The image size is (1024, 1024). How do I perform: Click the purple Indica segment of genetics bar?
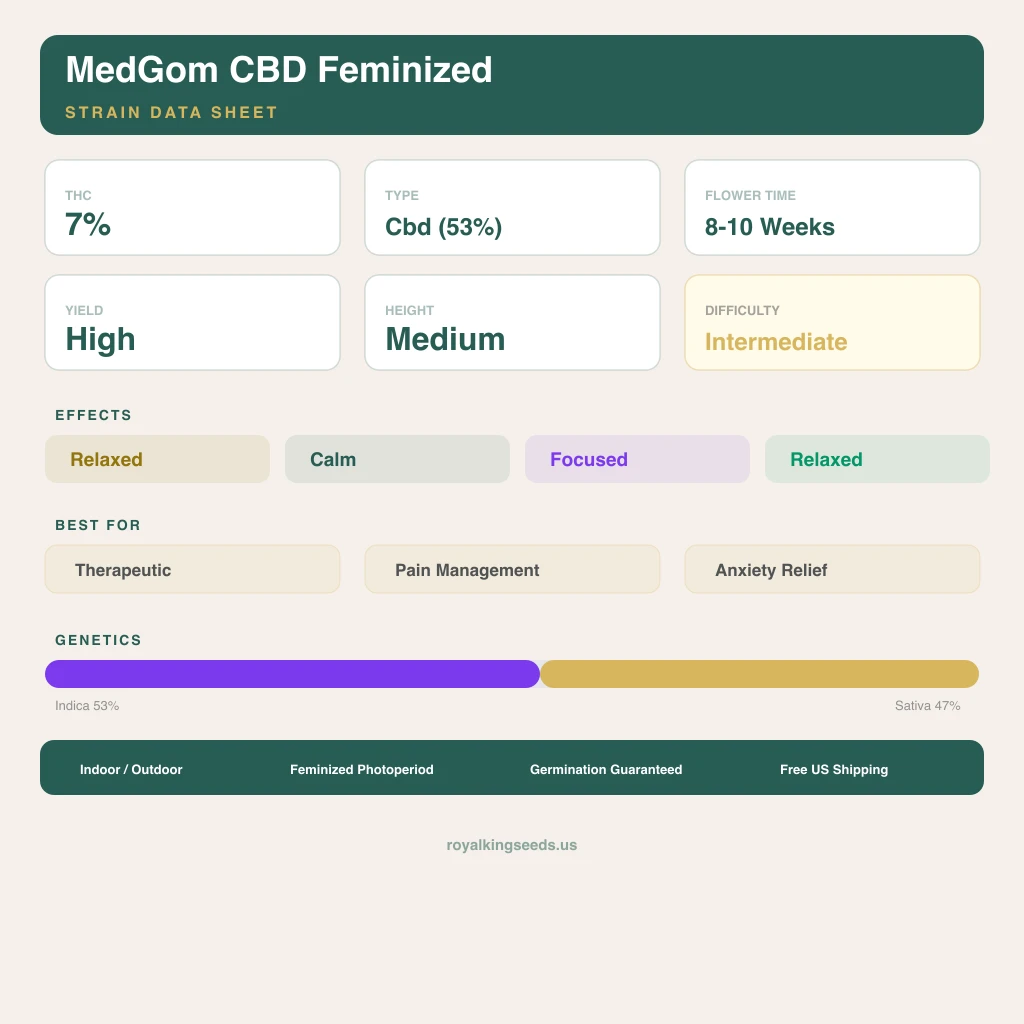pyautogui.click(x=292, y=674)
